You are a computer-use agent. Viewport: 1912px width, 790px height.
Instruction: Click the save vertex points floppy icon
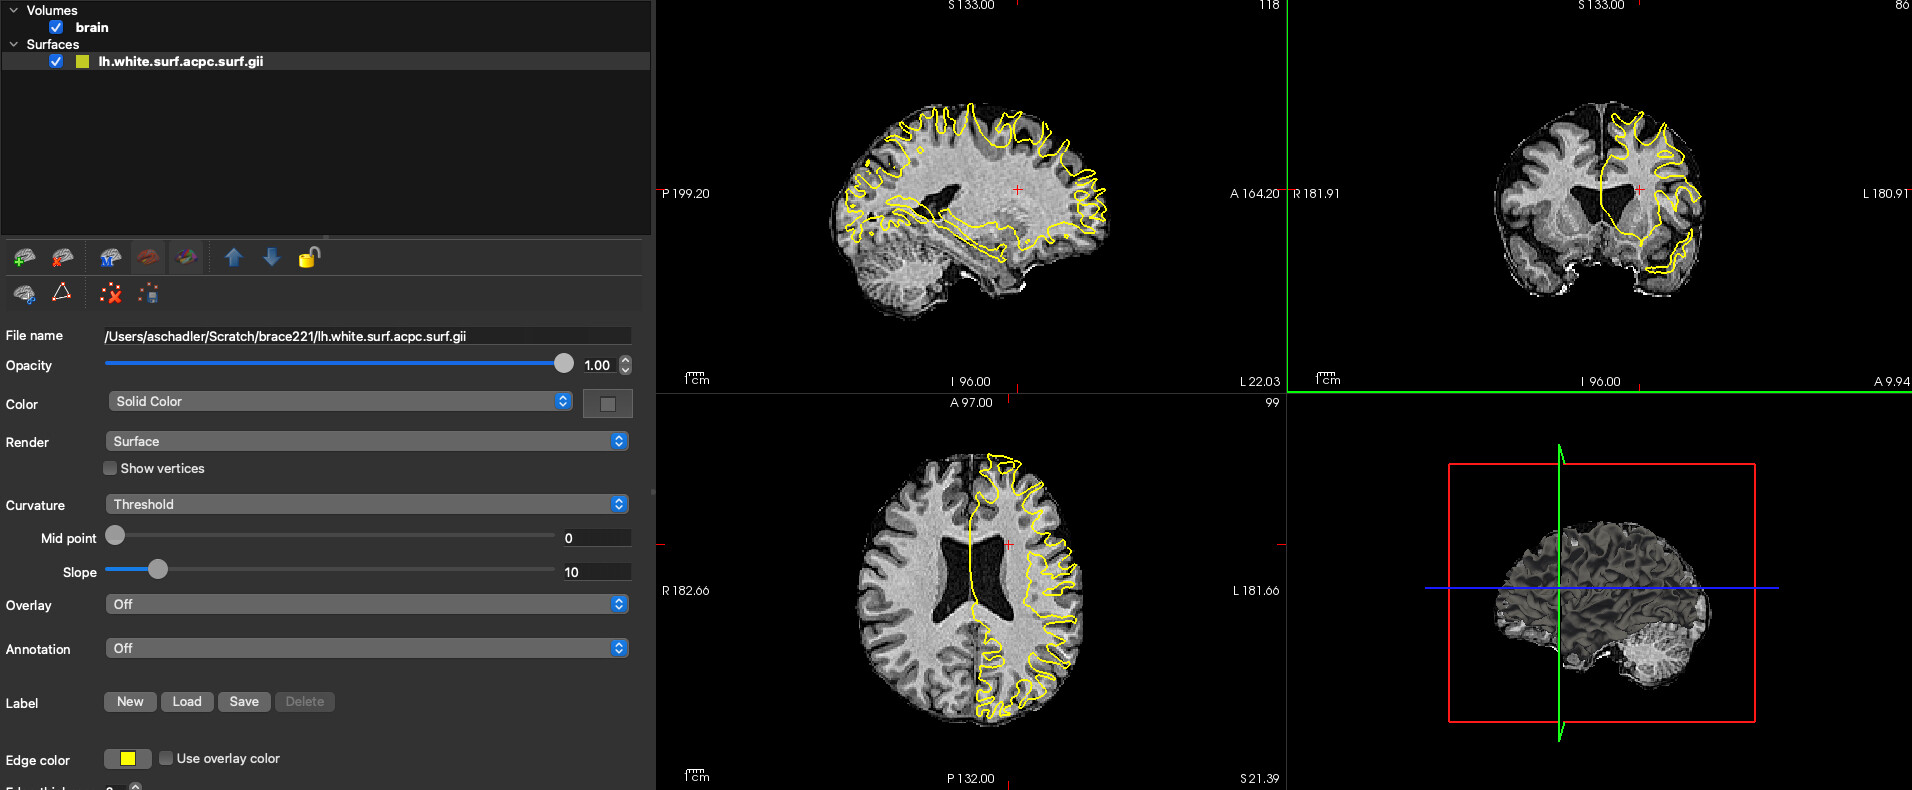pos(149,293)
